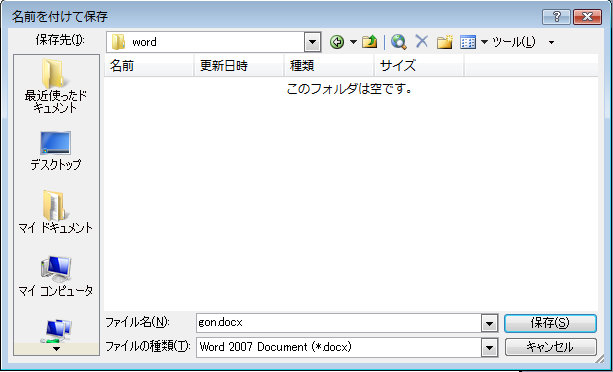The height and width of the screenshot is (372, 613).
Task: Sort by the 名前 column header
Action: 149,66
